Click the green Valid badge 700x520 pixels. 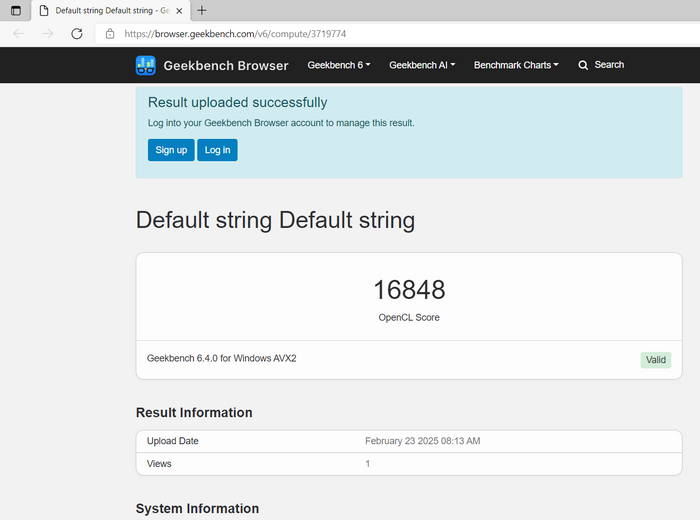[655, 360]
